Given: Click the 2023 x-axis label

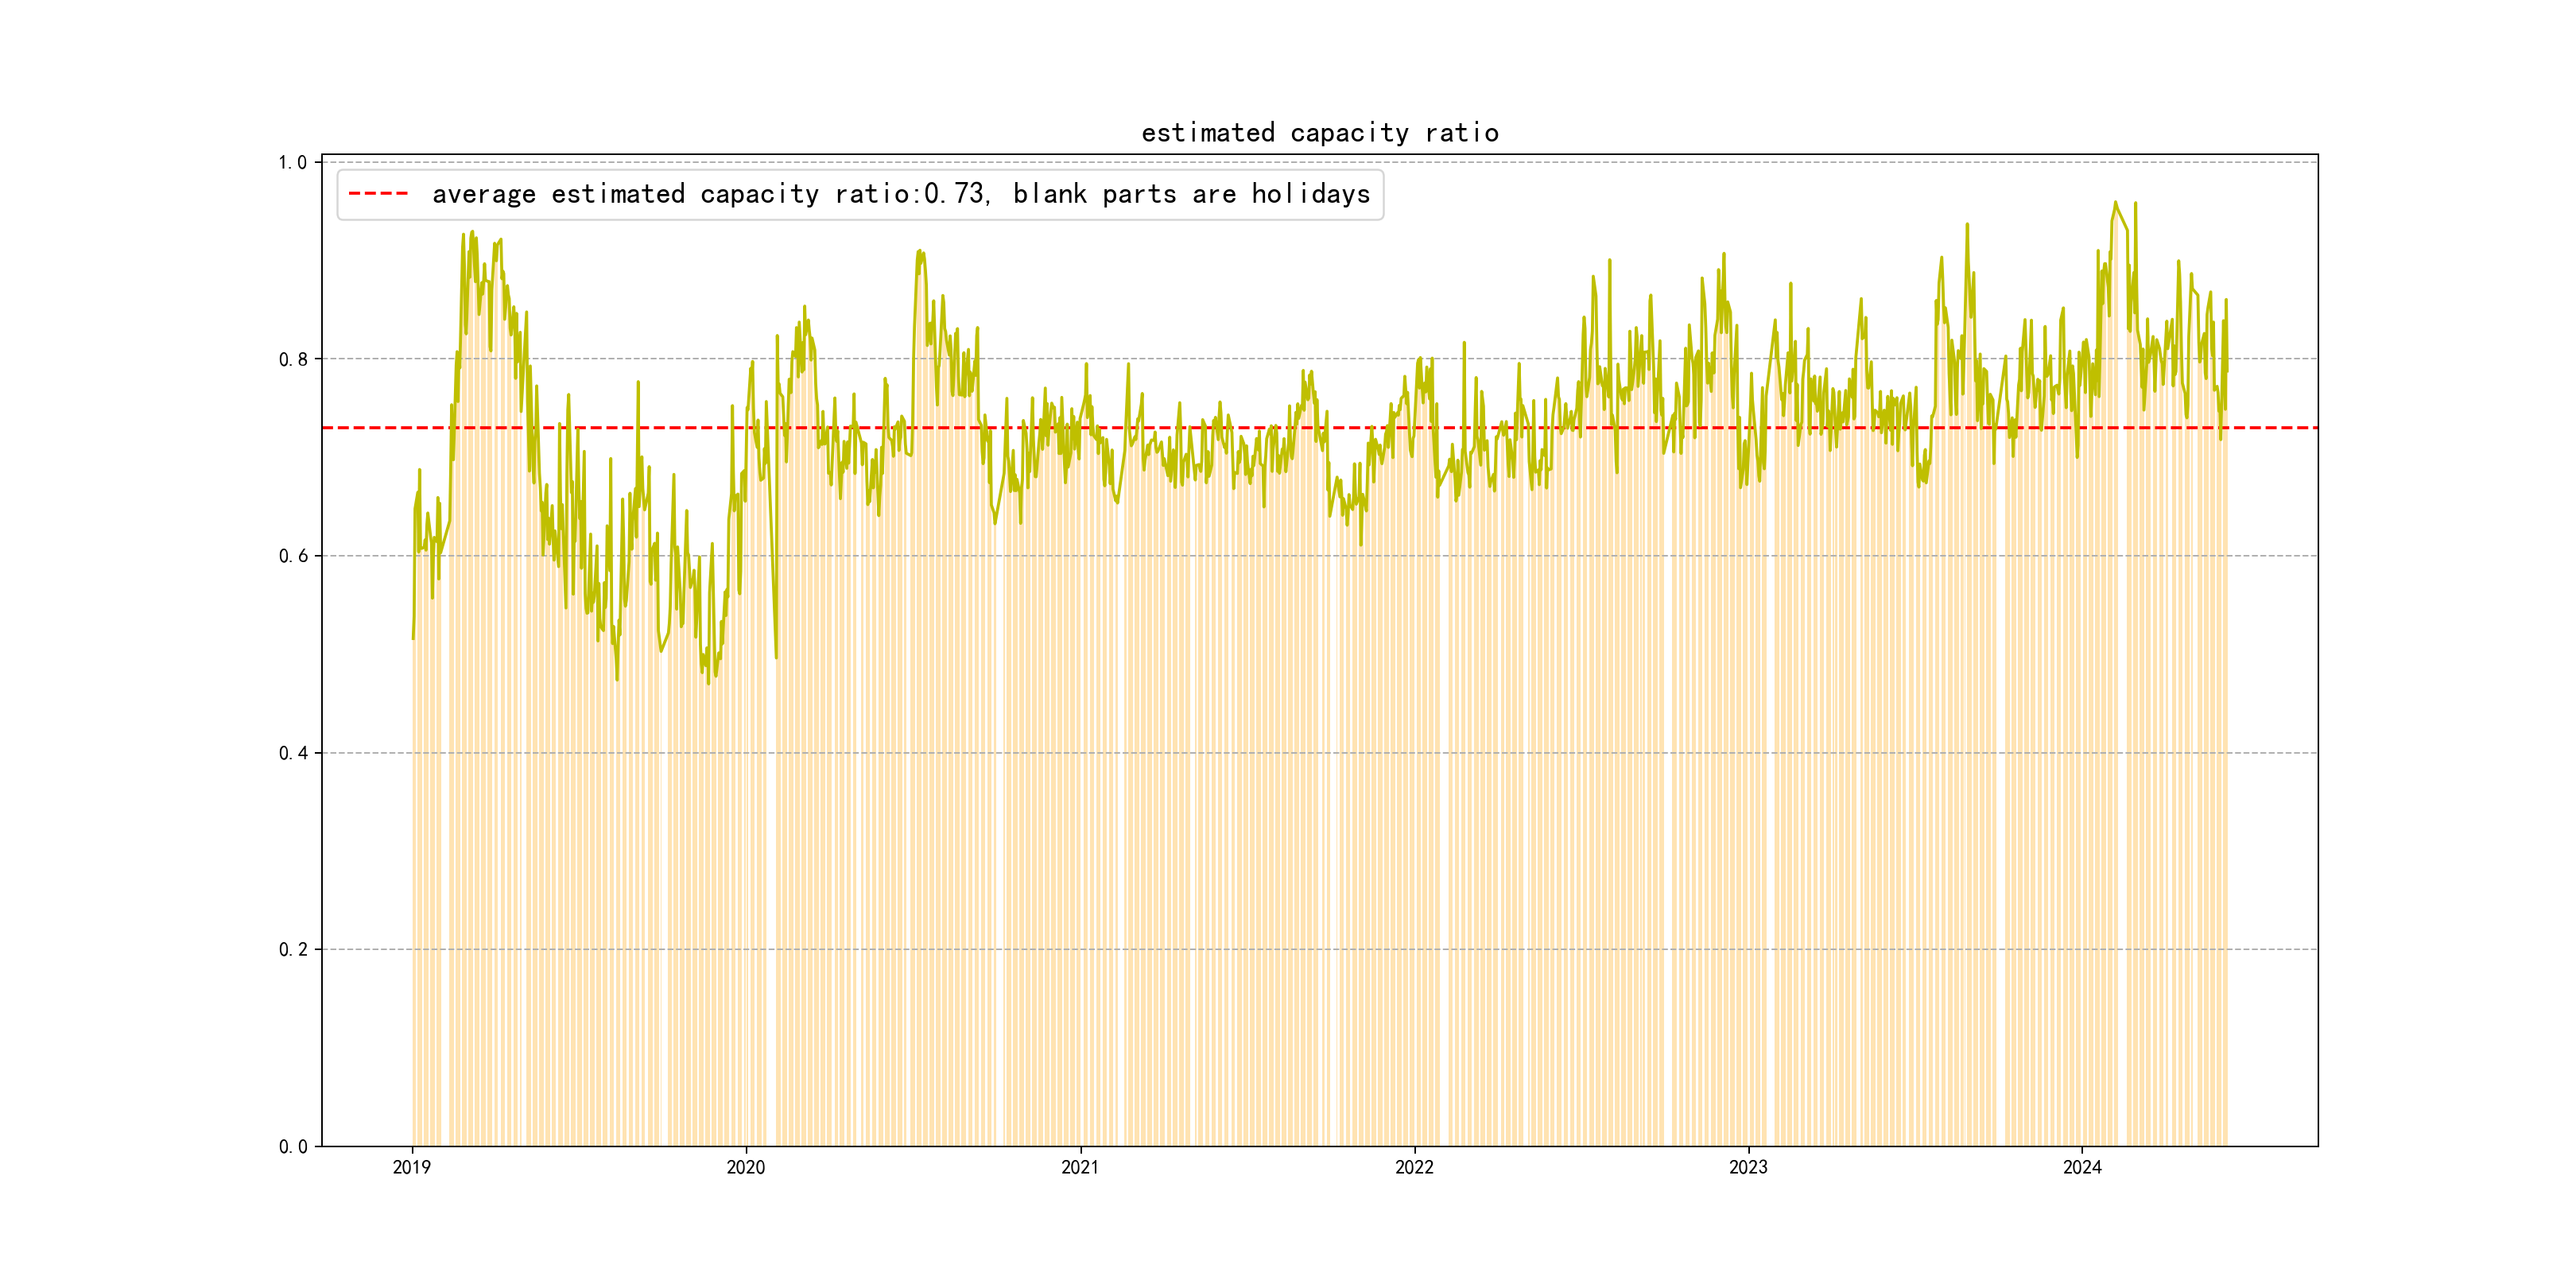Looking at the screenshot, I should (1748, 1167).
